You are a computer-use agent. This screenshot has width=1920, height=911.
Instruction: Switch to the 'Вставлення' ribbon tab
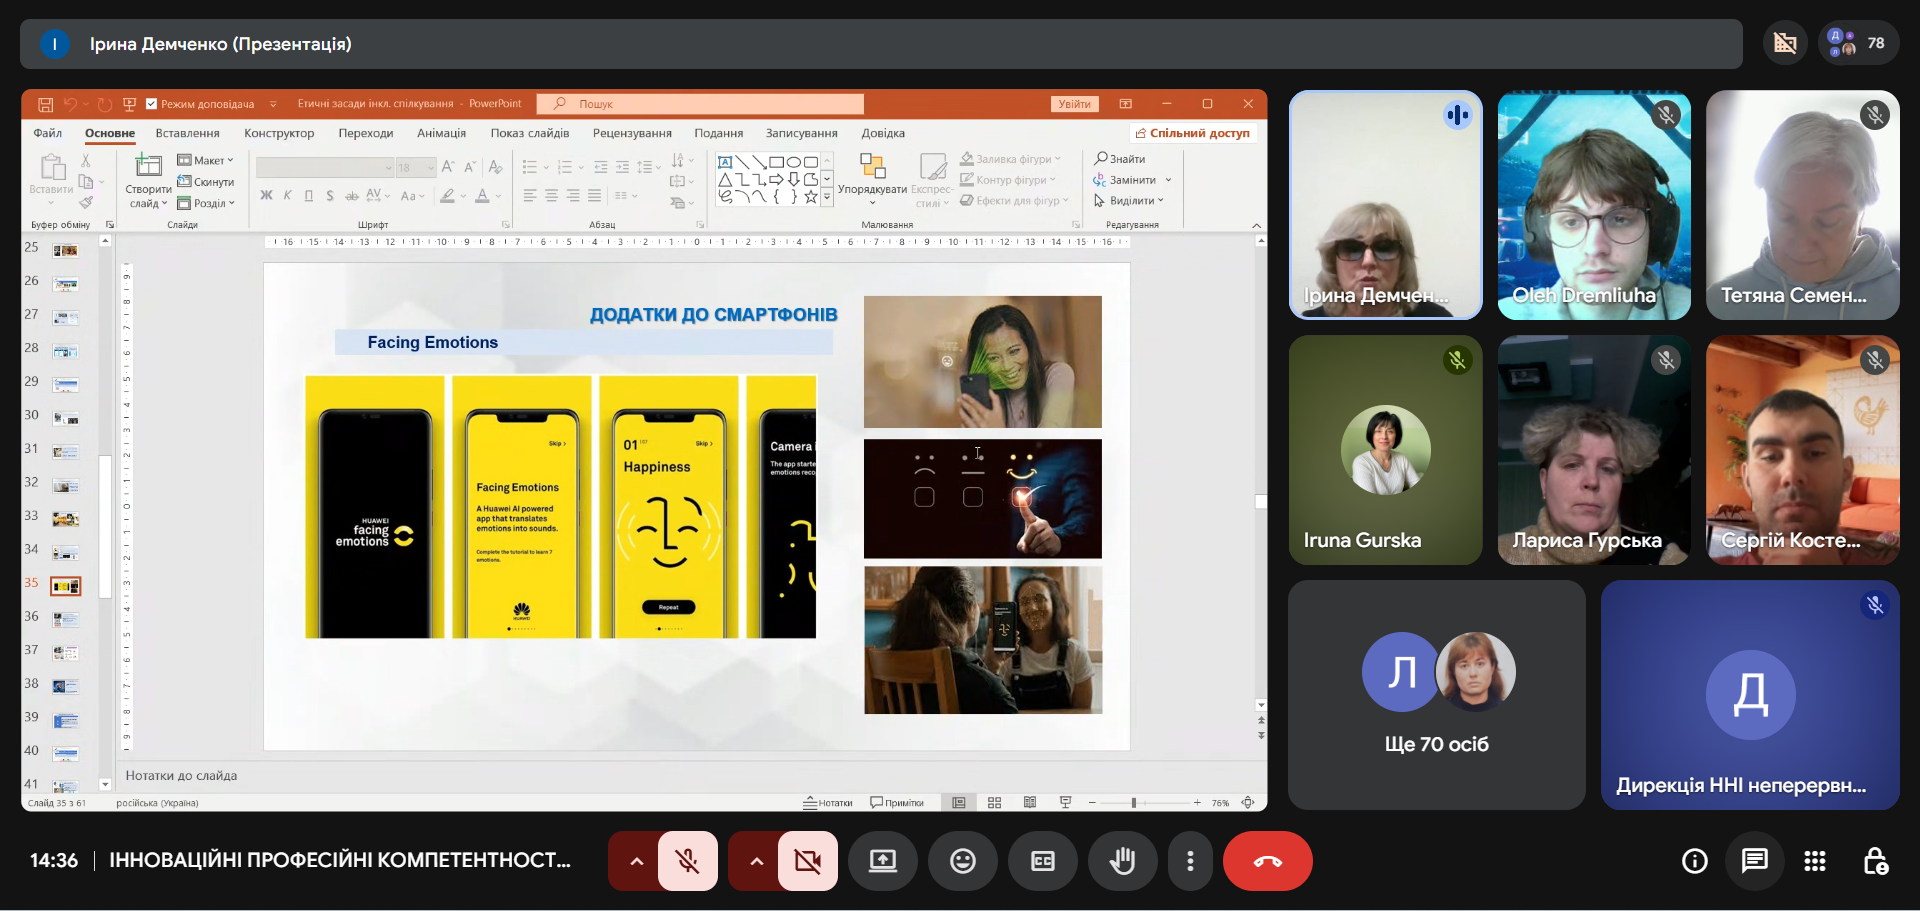(x=187, y=133)
